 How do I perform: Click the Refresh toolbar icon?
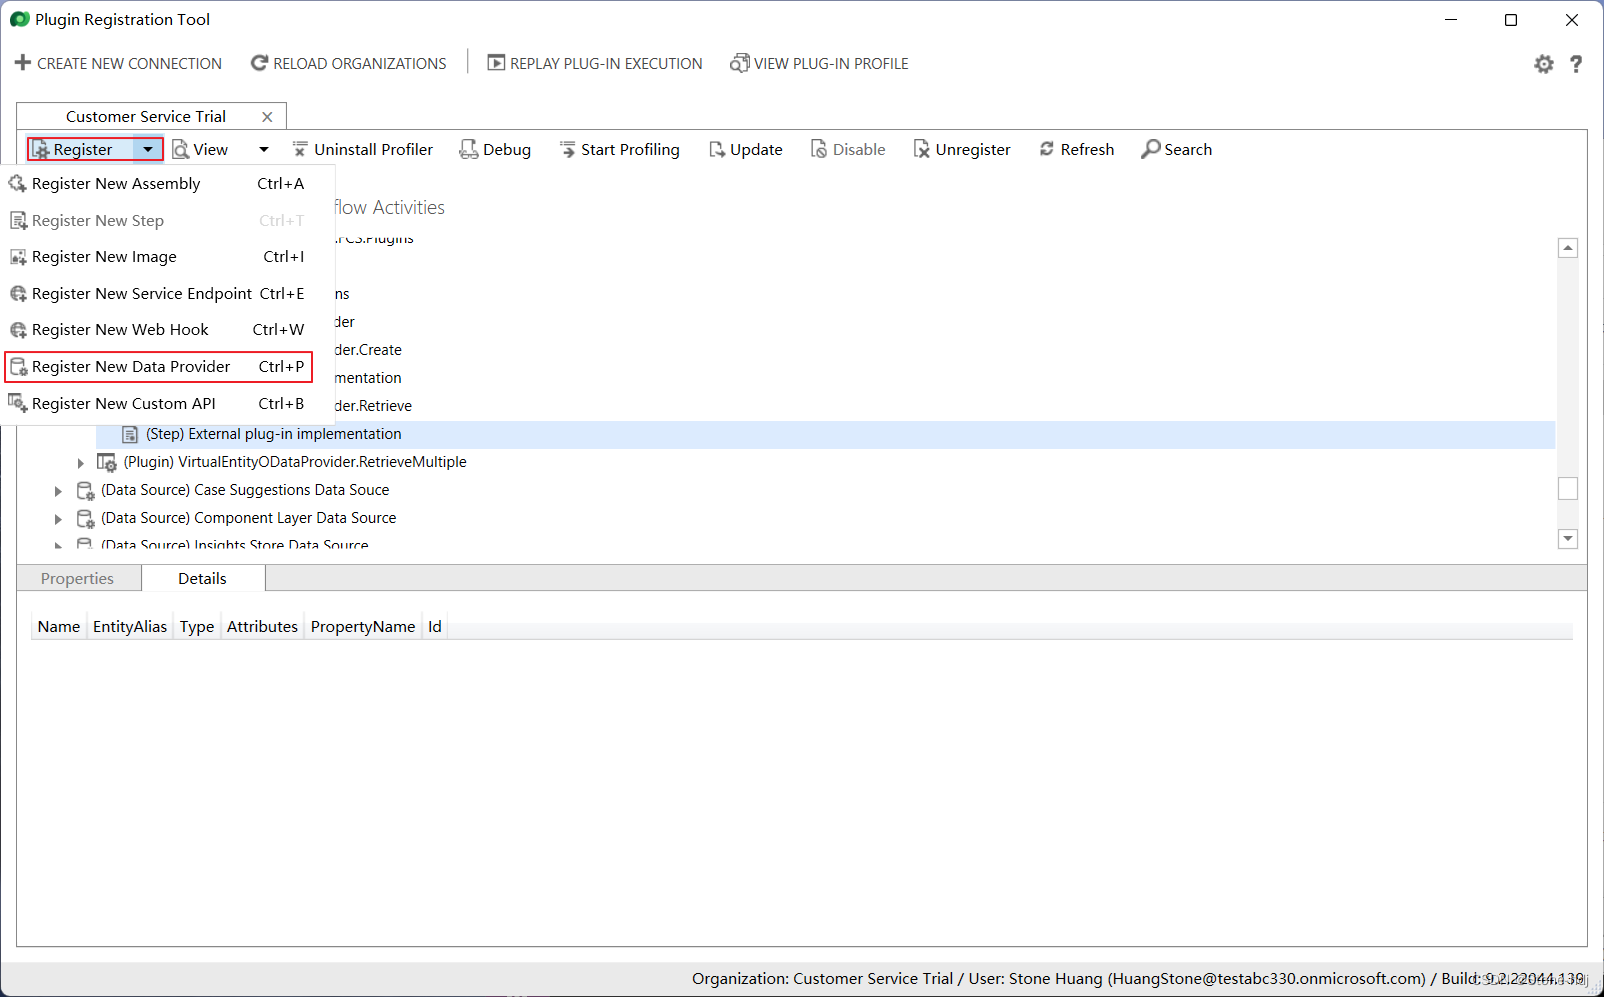(x=1047, y=149)
